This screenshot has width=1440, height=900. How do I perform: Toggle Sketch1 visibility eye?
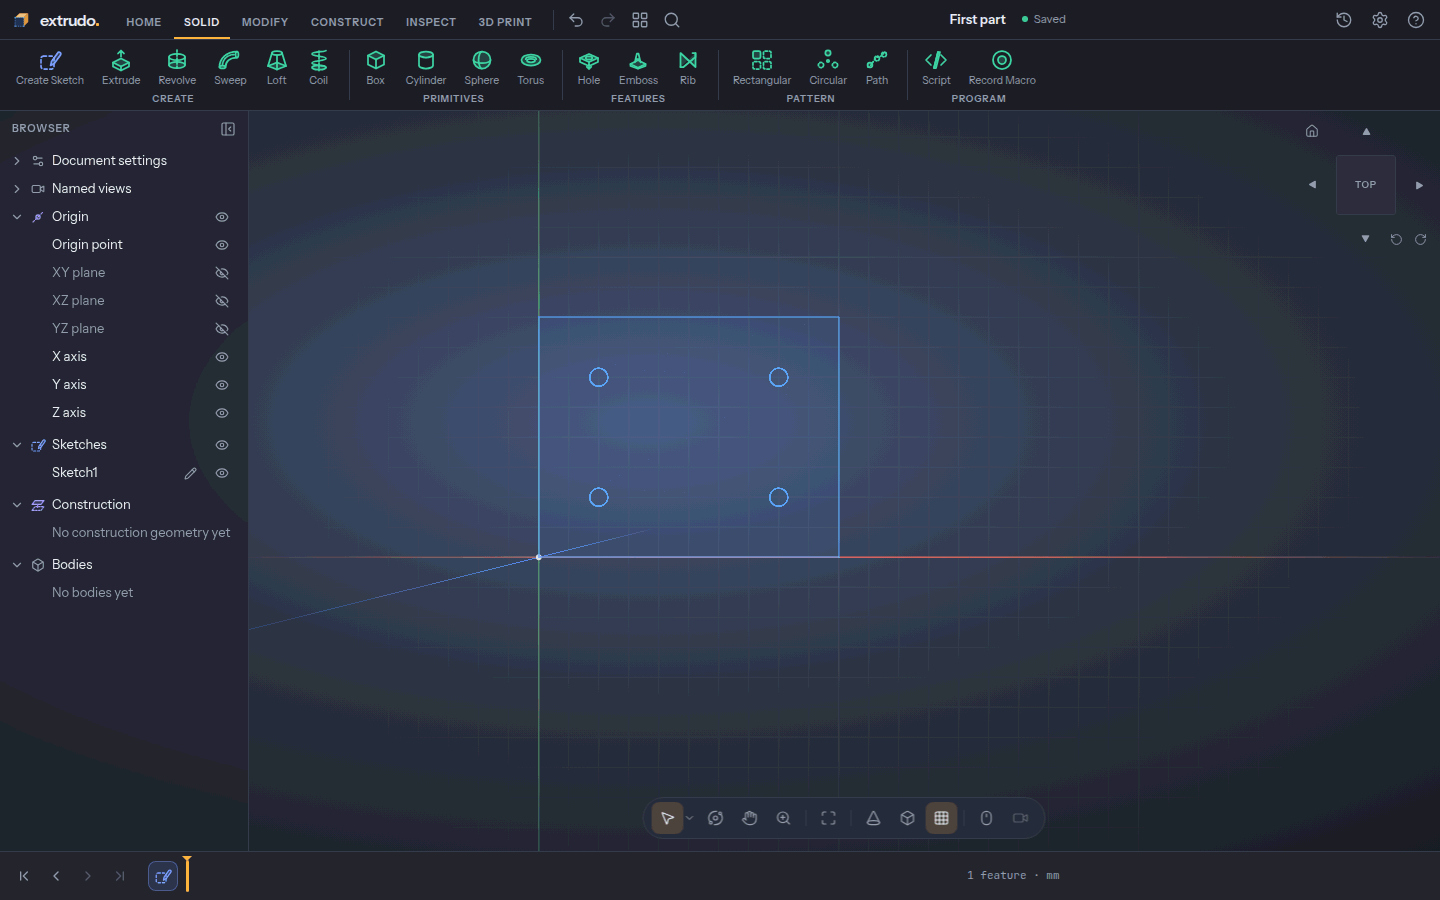point(222,473)
